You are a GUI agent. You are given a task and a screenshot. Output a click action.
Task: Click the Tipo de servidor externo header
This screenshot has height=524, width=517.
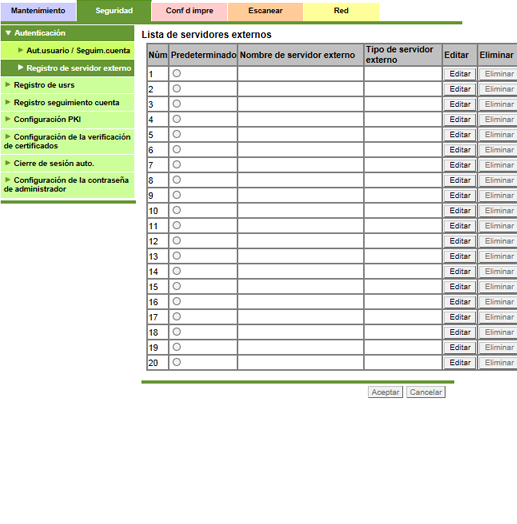pyautogui.click(x=403, y=55)
